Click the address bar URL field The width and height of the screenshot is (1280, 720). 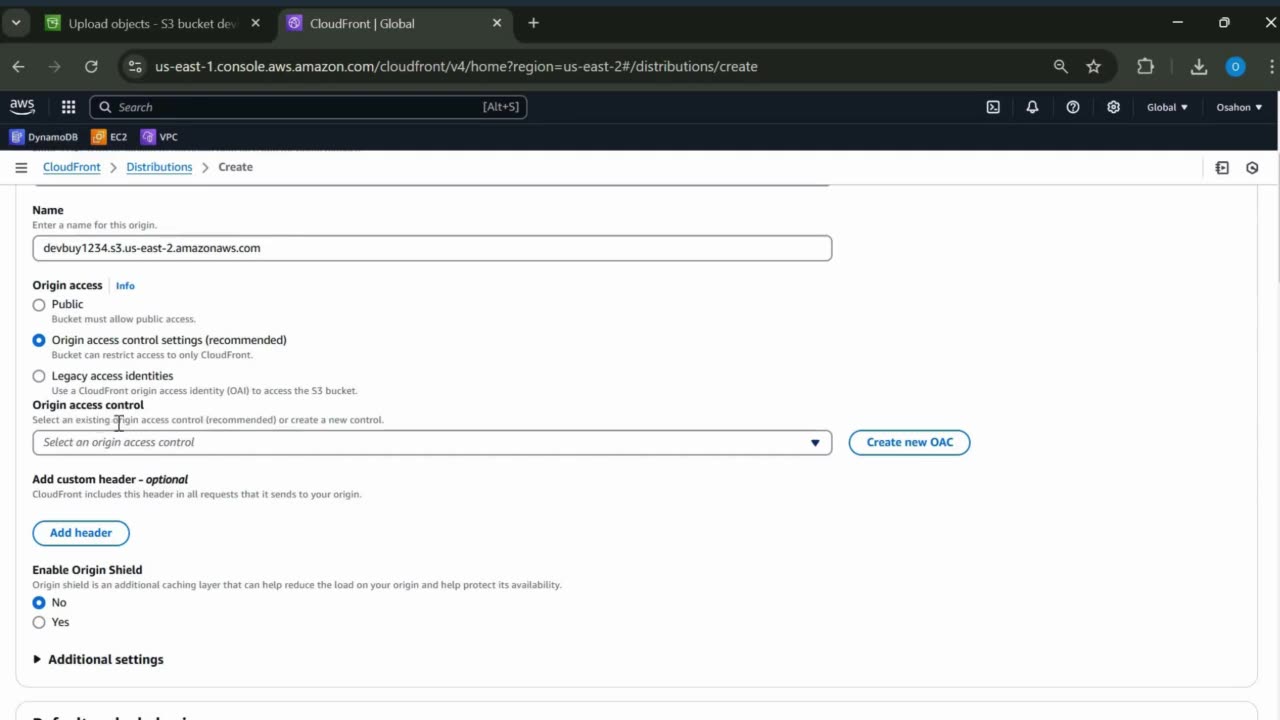pos(456,66)
